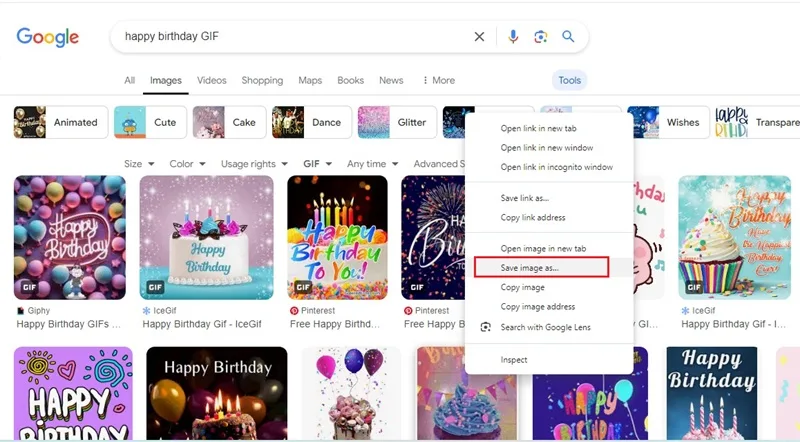Open the Usage rights dropdown
The width and height of the screenshot is (800, 442).
click(x=254, y=164)
